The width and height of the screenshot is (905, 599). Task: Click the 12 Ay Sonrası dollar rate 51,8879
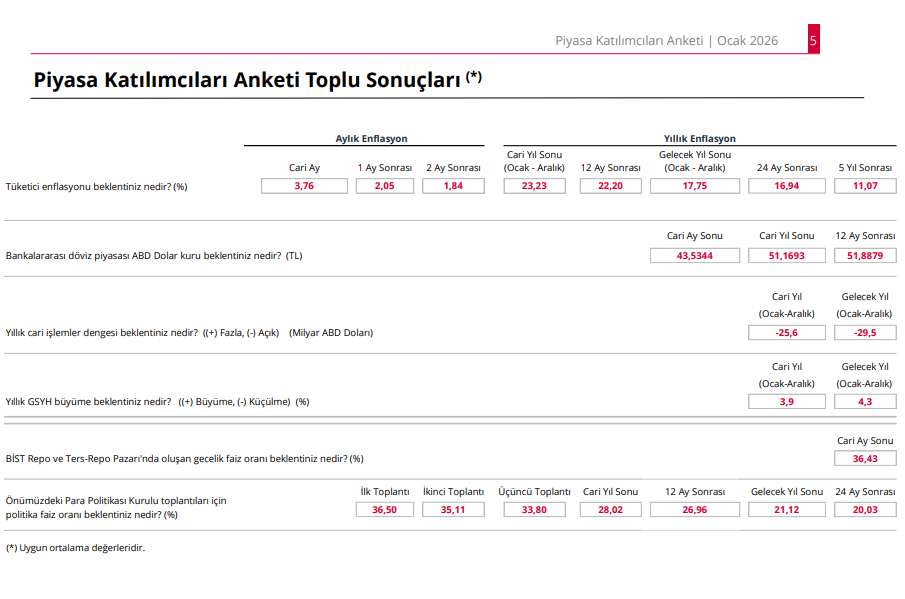[865, 256]
